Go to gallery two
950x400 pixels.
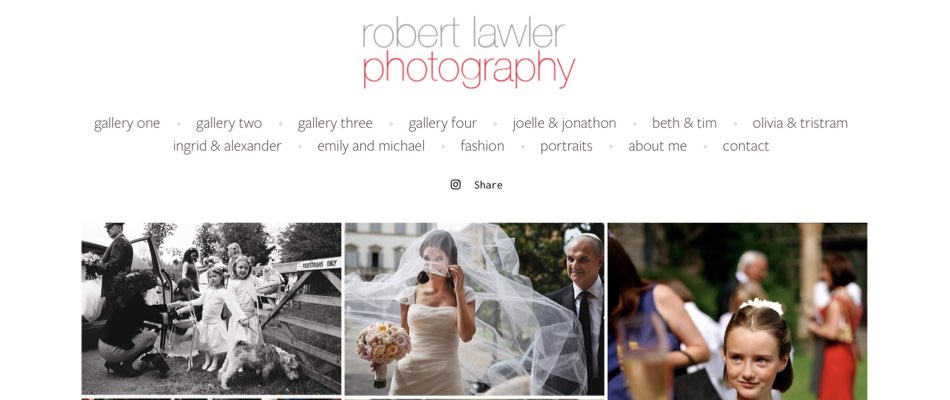pyautogui.click(x=228, y=123)
